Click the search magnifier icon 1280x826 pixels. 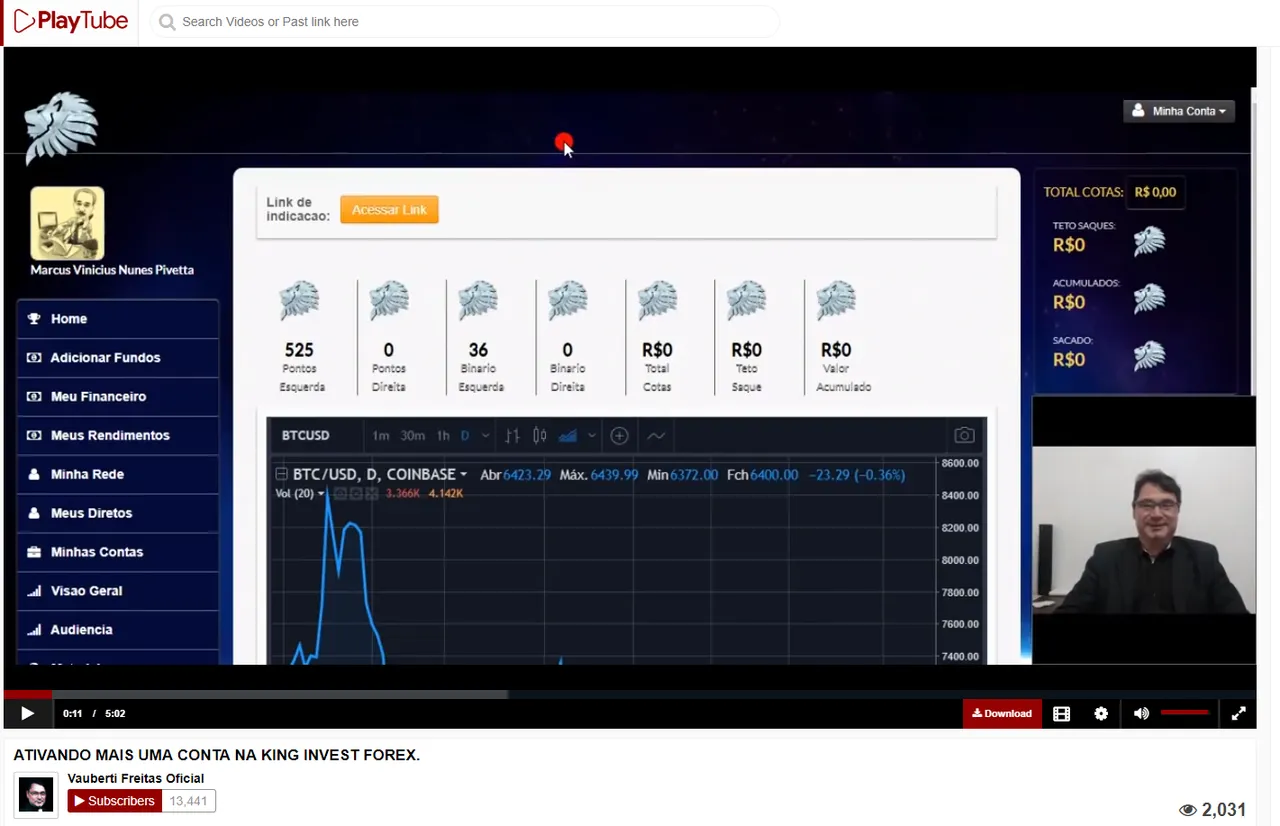[167, 22]
